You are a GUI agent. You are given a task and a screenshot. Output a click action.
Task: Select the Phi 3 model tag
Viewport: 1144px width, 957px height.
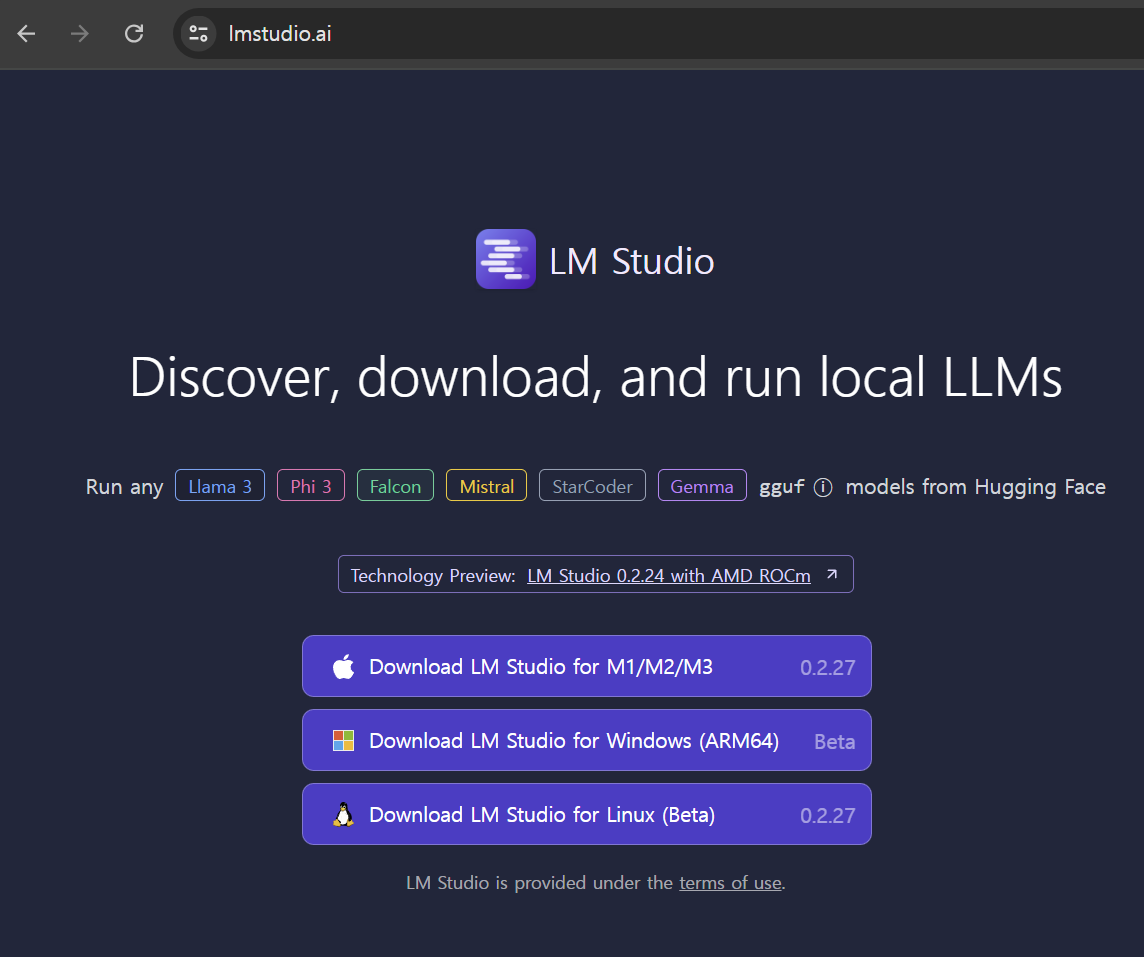(311, 486)
